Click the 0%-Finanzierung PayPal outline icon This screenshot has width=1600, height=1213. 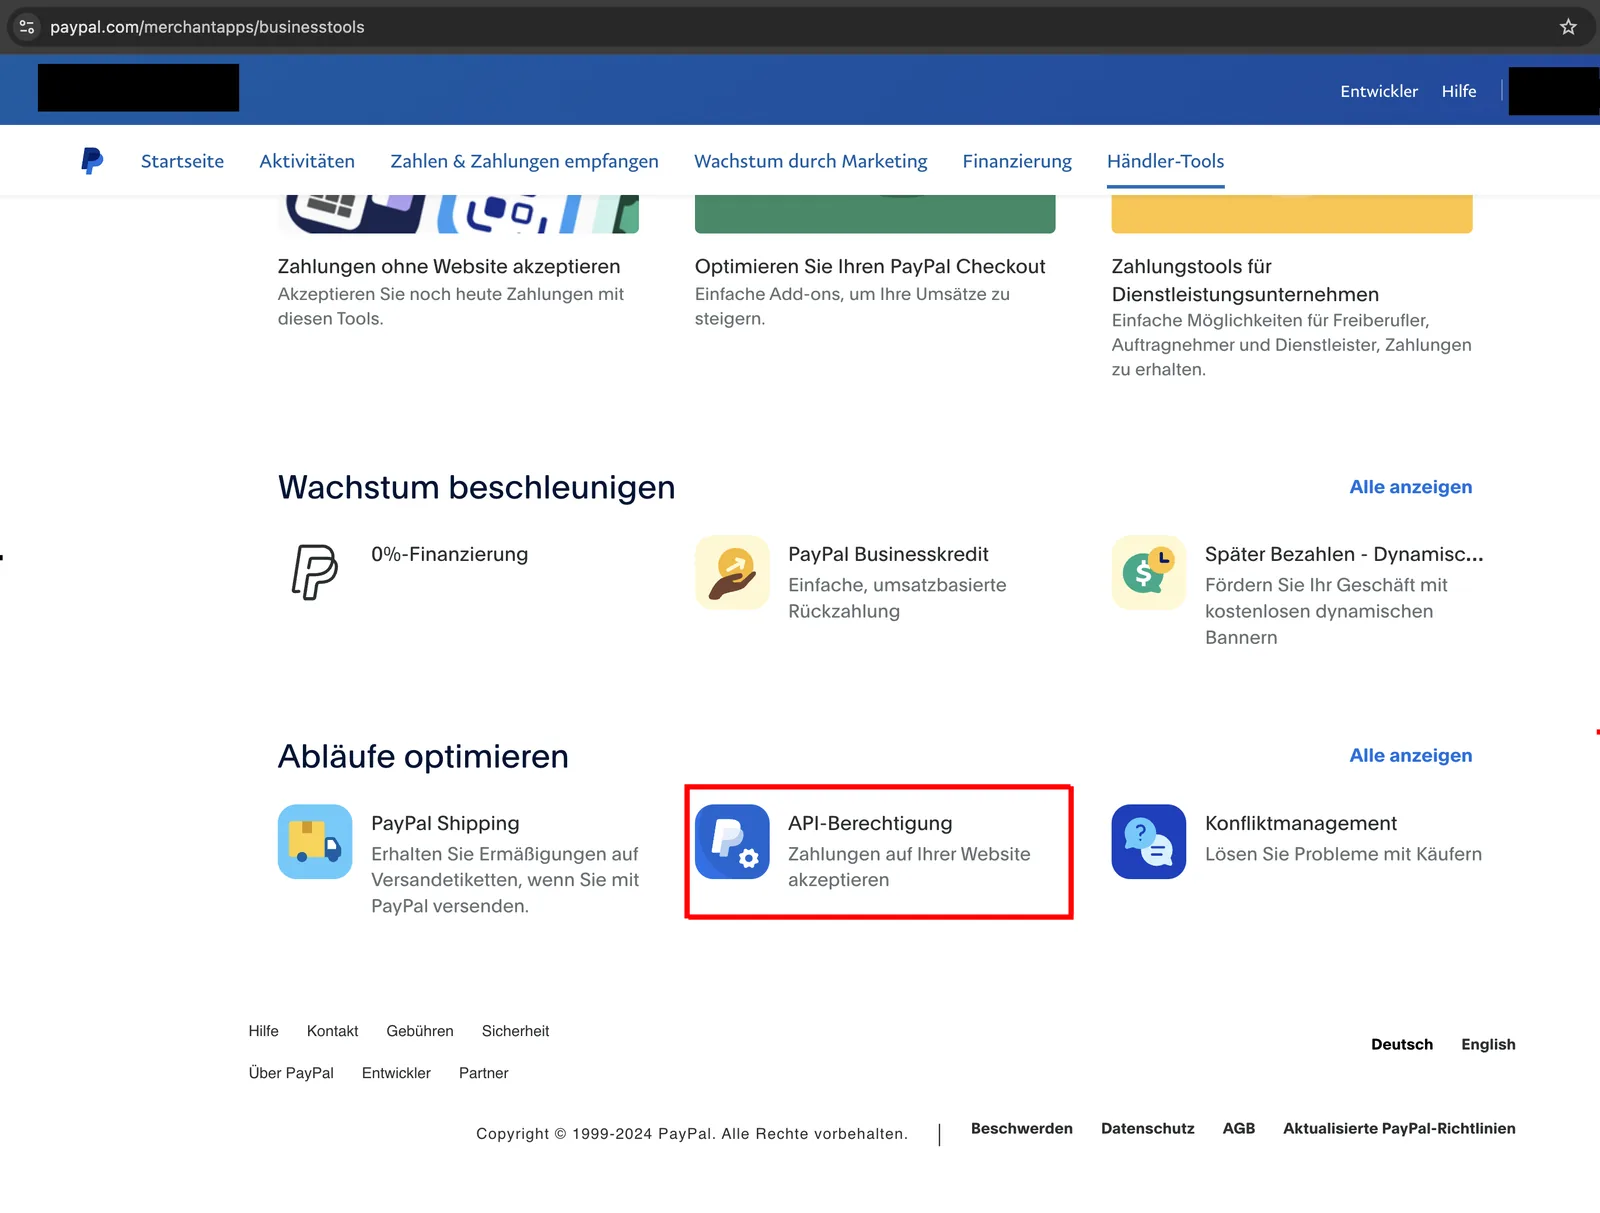[315, 572]
